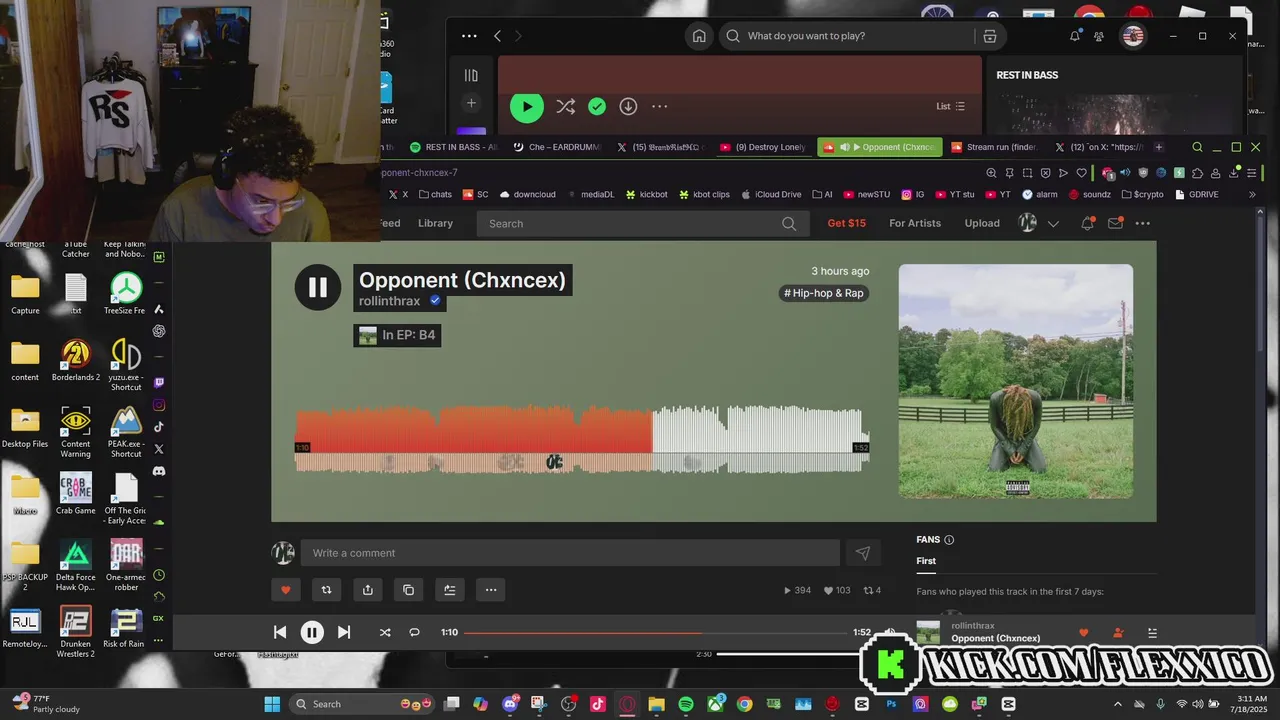Open the iCloud Drive bookmark
The width and height of the screenshot is (1280, 720).
769,195
